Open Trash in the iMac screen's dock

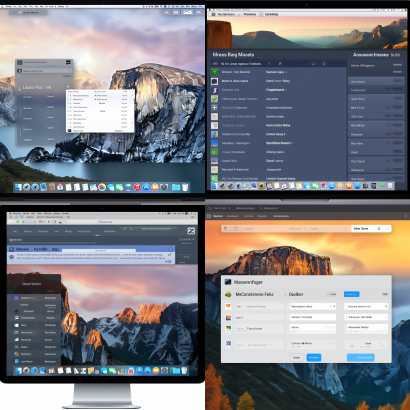point(184,370)
